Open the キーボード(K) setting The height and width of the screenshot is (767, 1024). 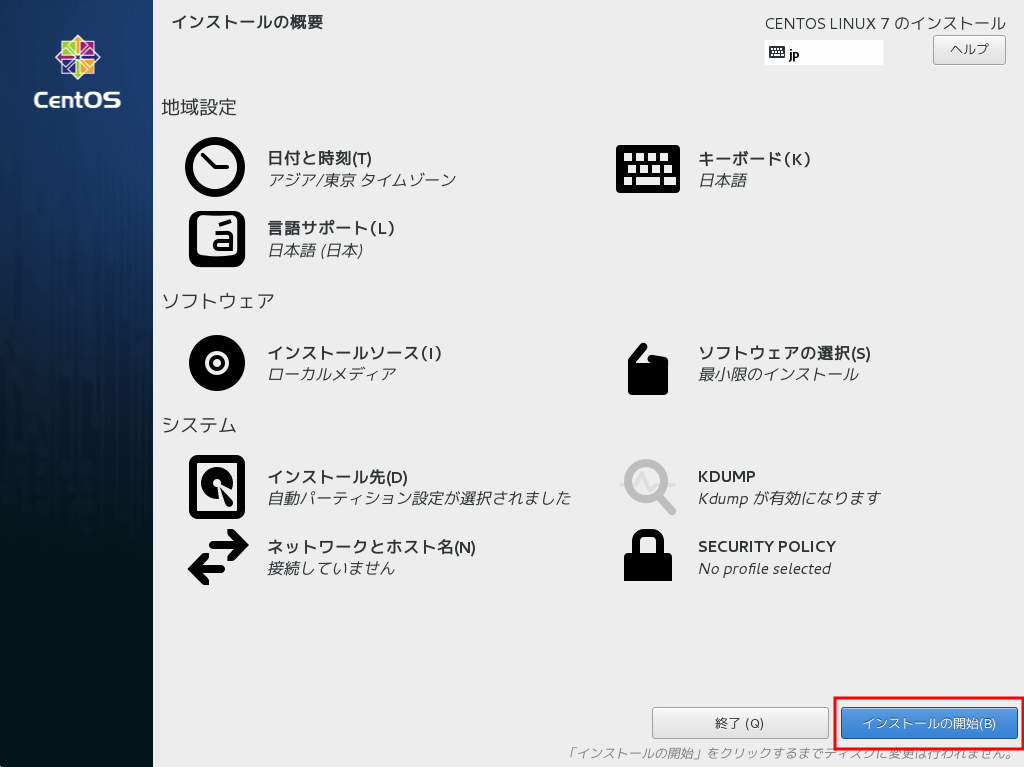(x=754, y=159)
